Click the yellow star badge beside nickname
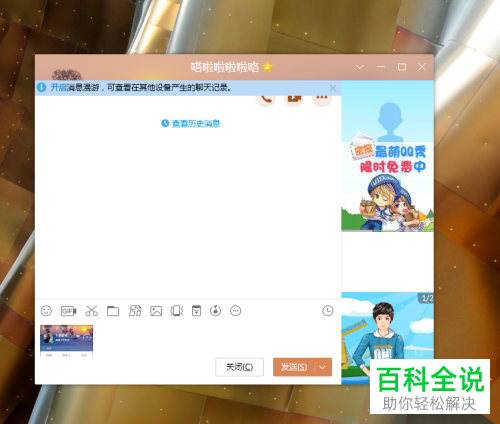 (267, 67)
